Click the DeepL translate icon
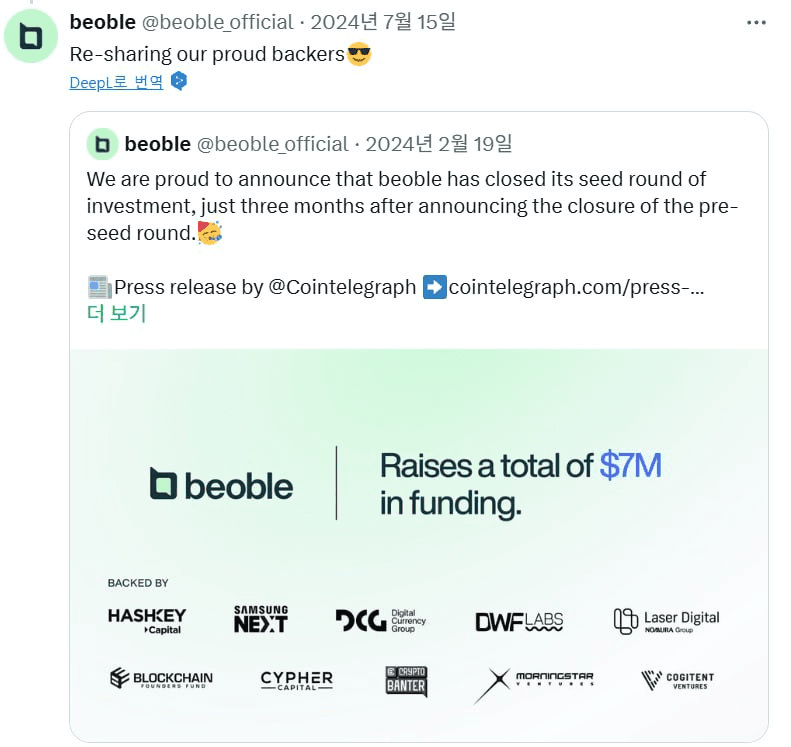The image size is (791, 747). (179, 81)
